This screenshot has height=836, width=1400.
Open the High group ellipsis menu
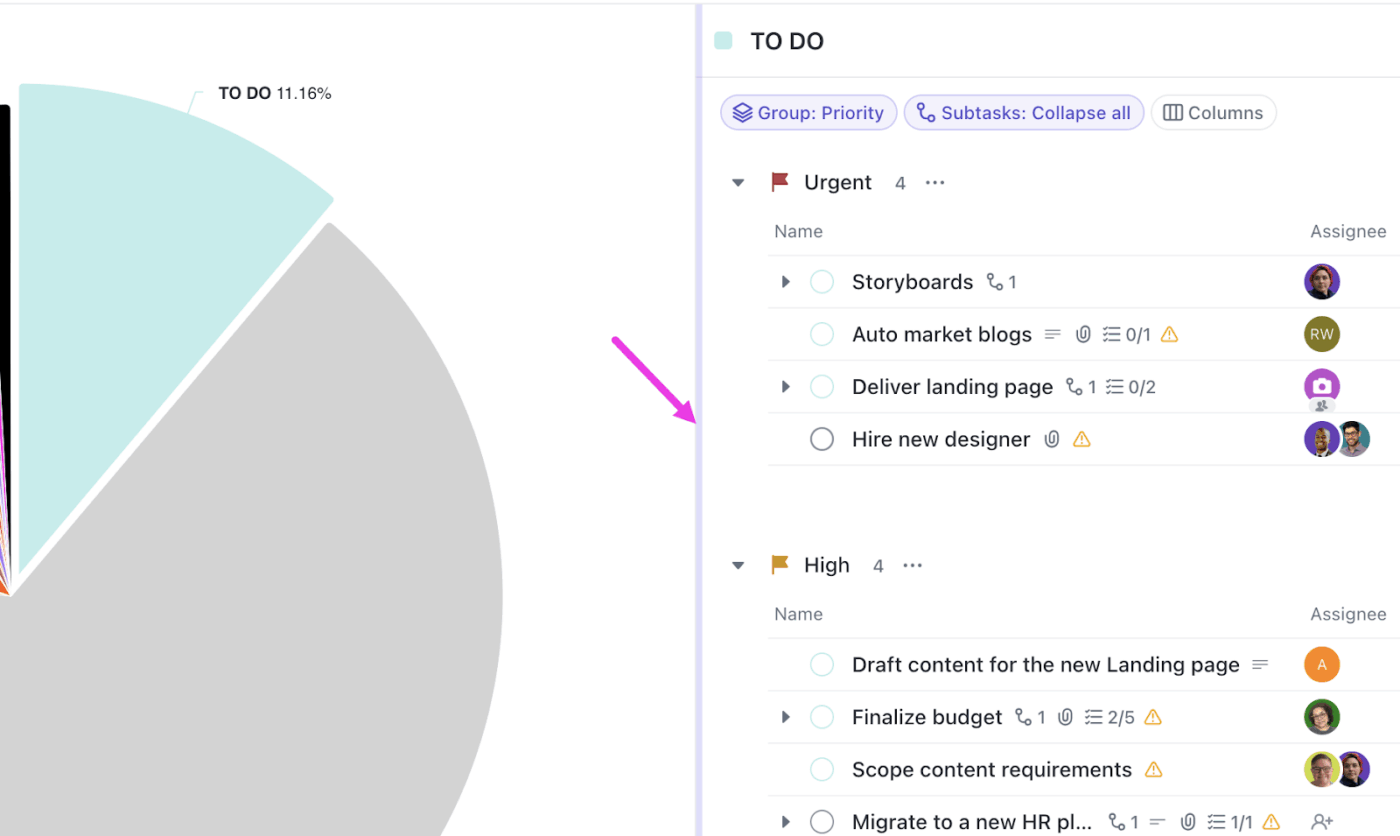pos(912,565)
